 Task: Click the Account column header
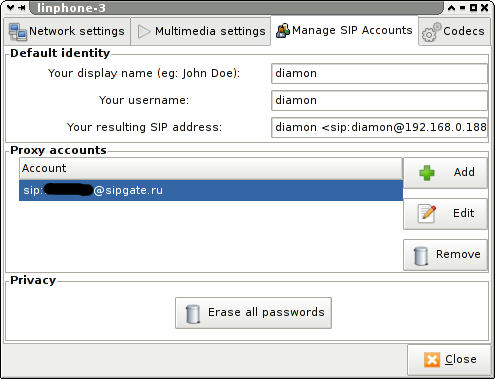(x=211, y=168)
